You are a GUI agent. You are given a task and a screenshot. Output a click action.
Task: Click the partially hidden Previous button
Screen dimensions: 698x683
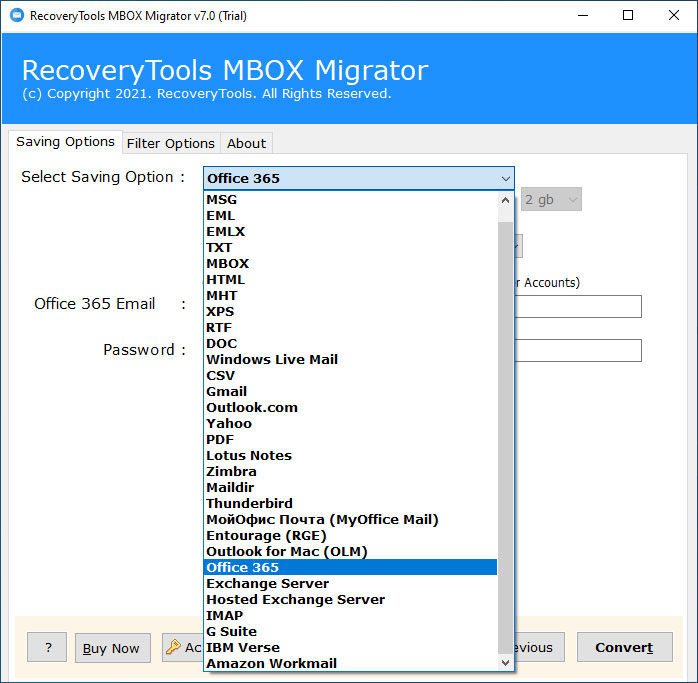click(x=539, y=647)
